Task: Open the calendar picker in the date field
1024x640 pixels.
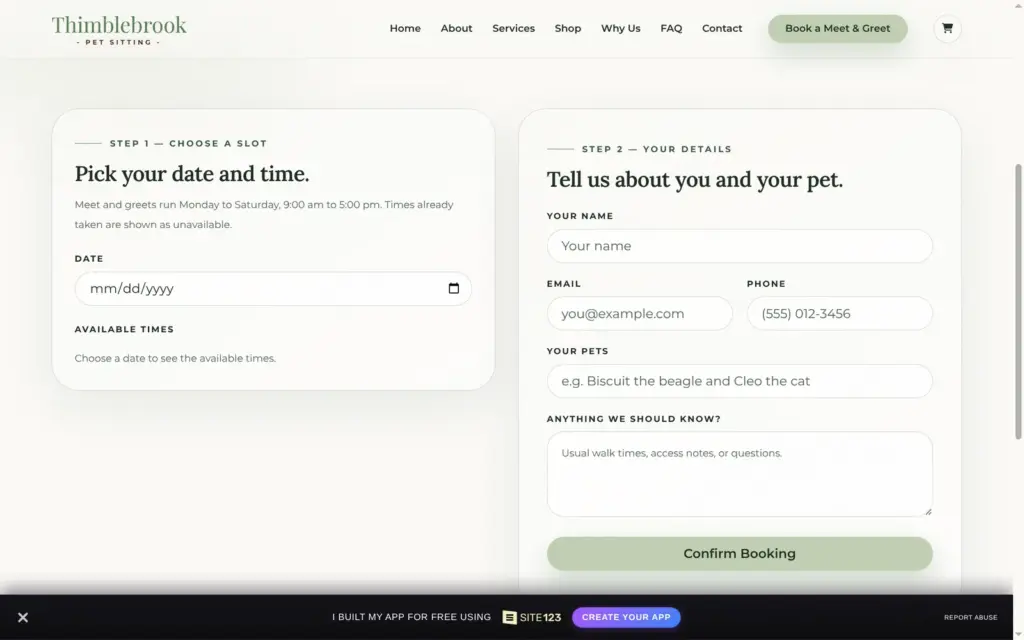Action: tap(454, 289)
